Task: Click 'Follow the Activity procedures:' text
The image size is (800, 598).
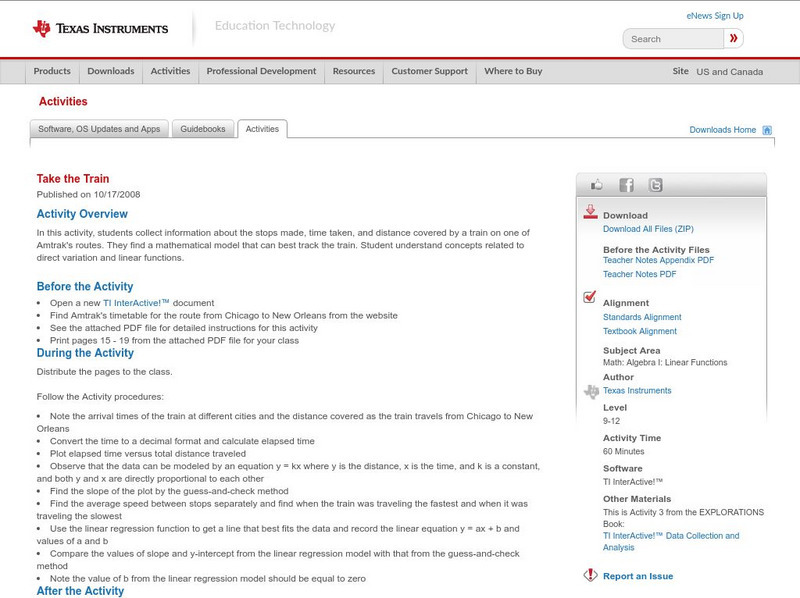Action: click(x=100, y=397)
